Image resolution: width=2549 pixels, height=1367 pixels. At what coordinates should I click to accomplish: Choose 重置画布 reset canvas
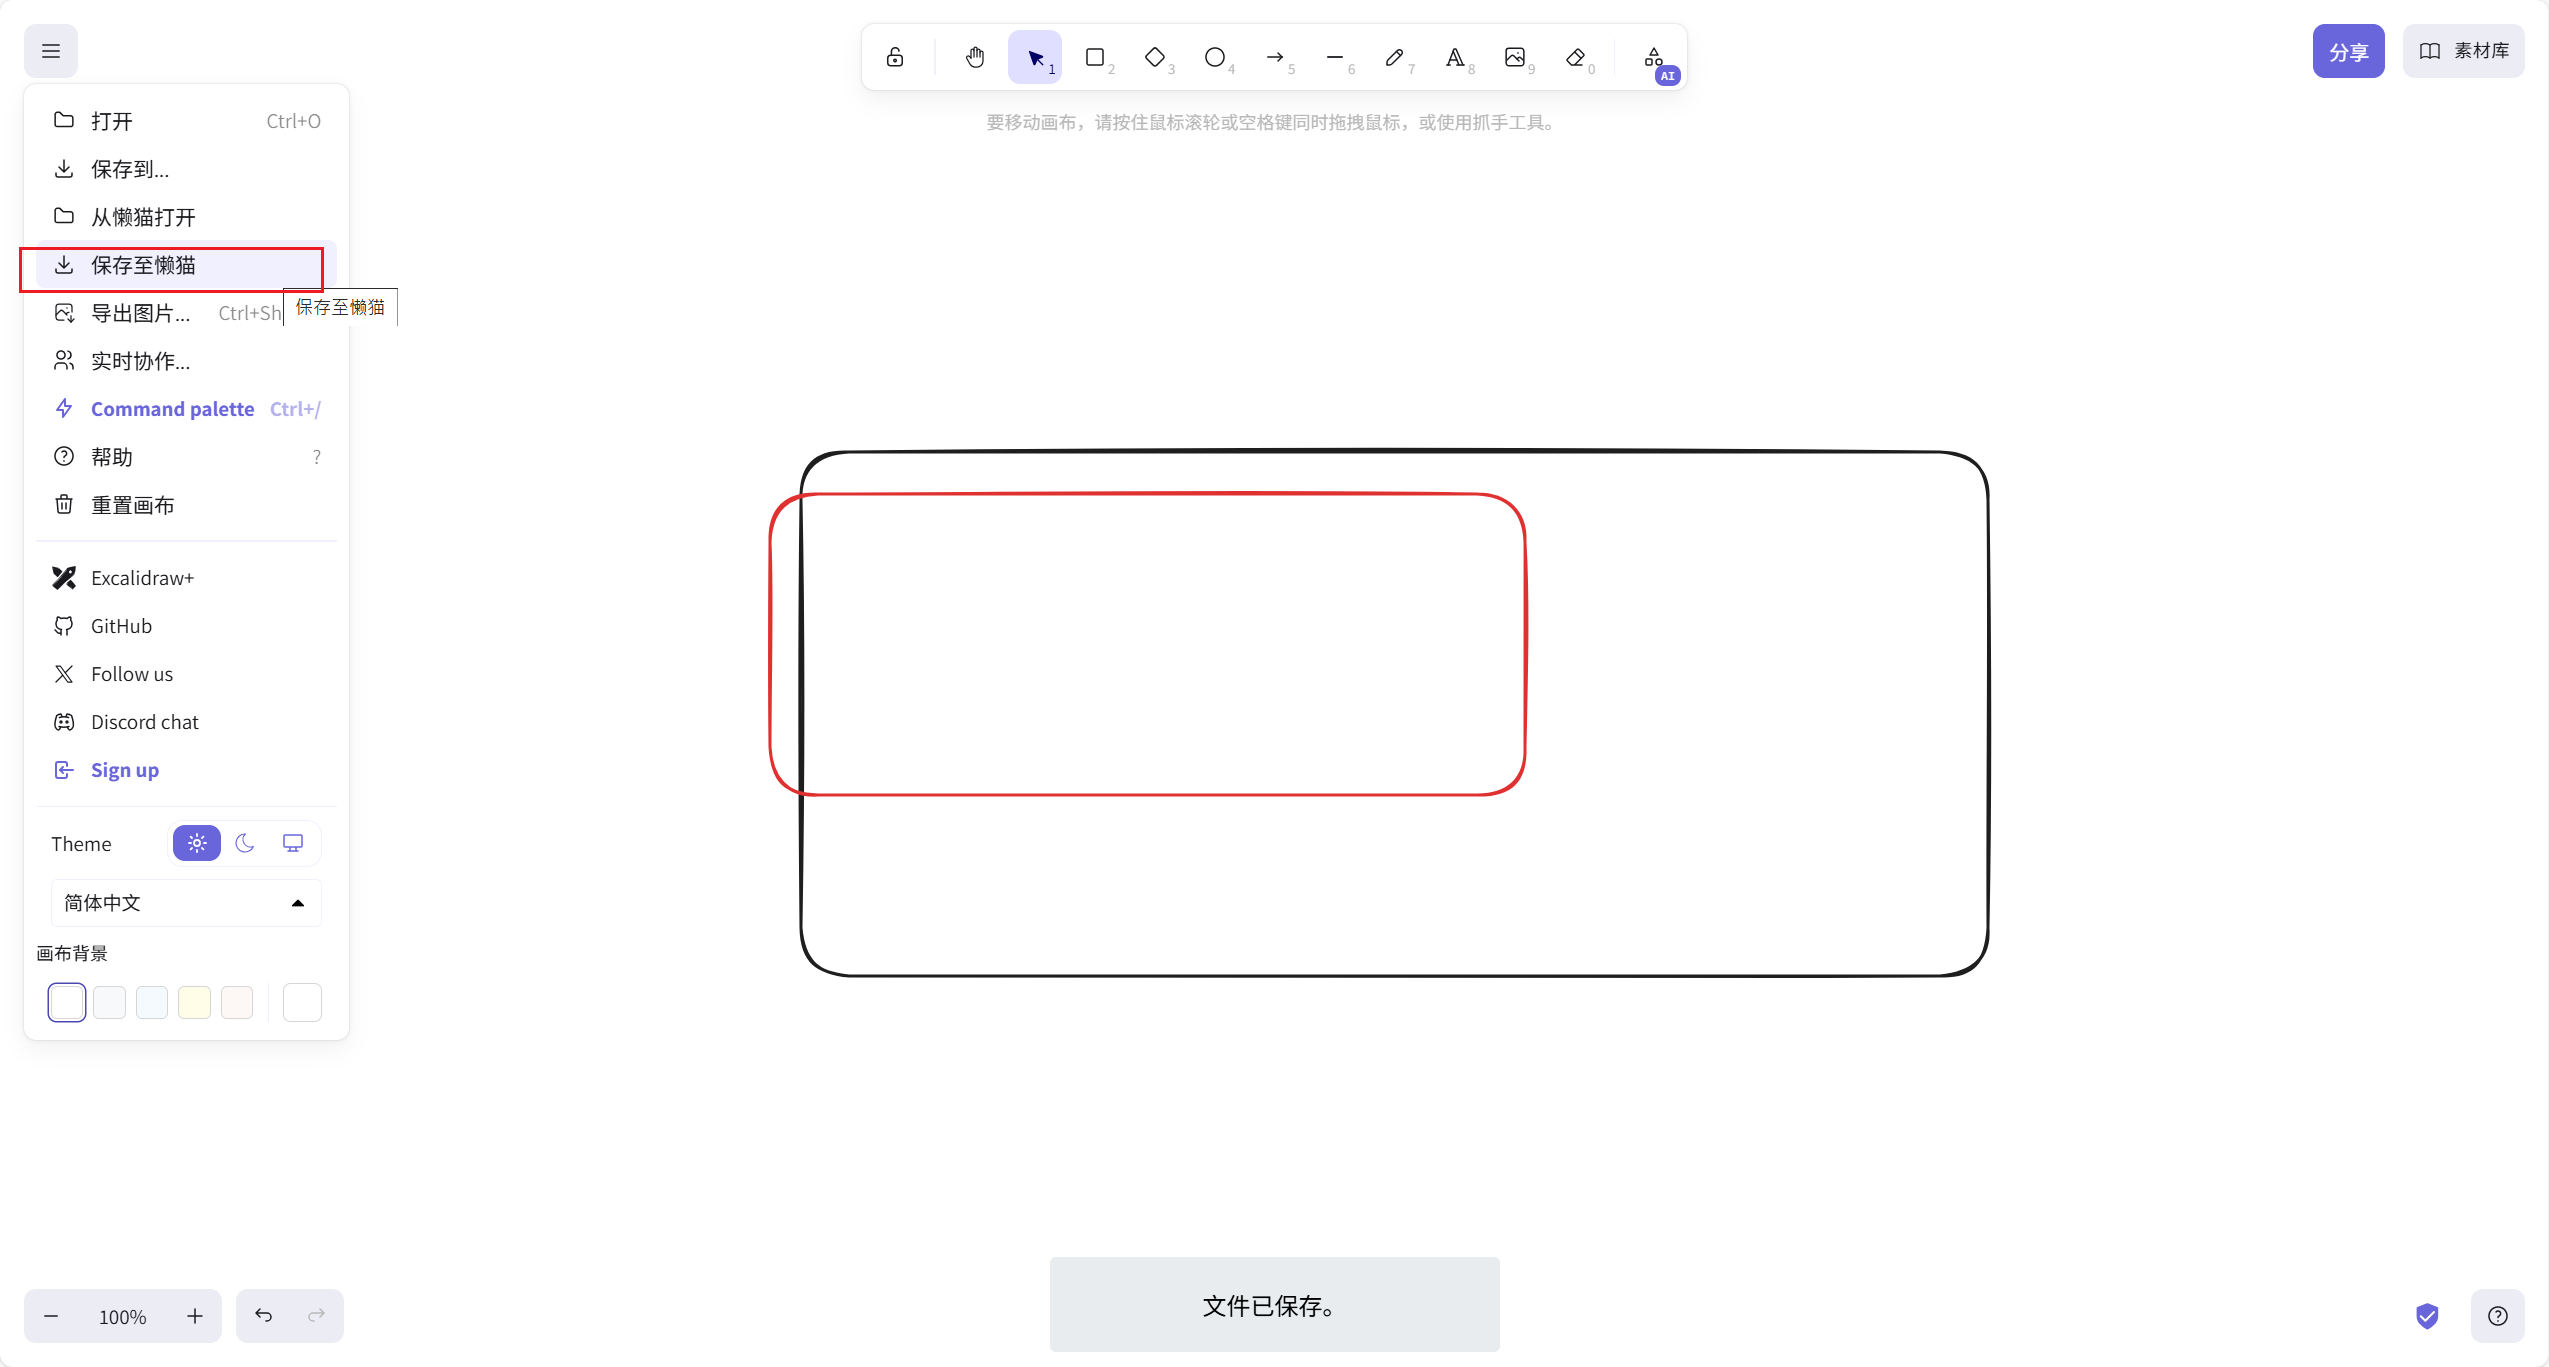pyautogui.click(x=186, y=505)
